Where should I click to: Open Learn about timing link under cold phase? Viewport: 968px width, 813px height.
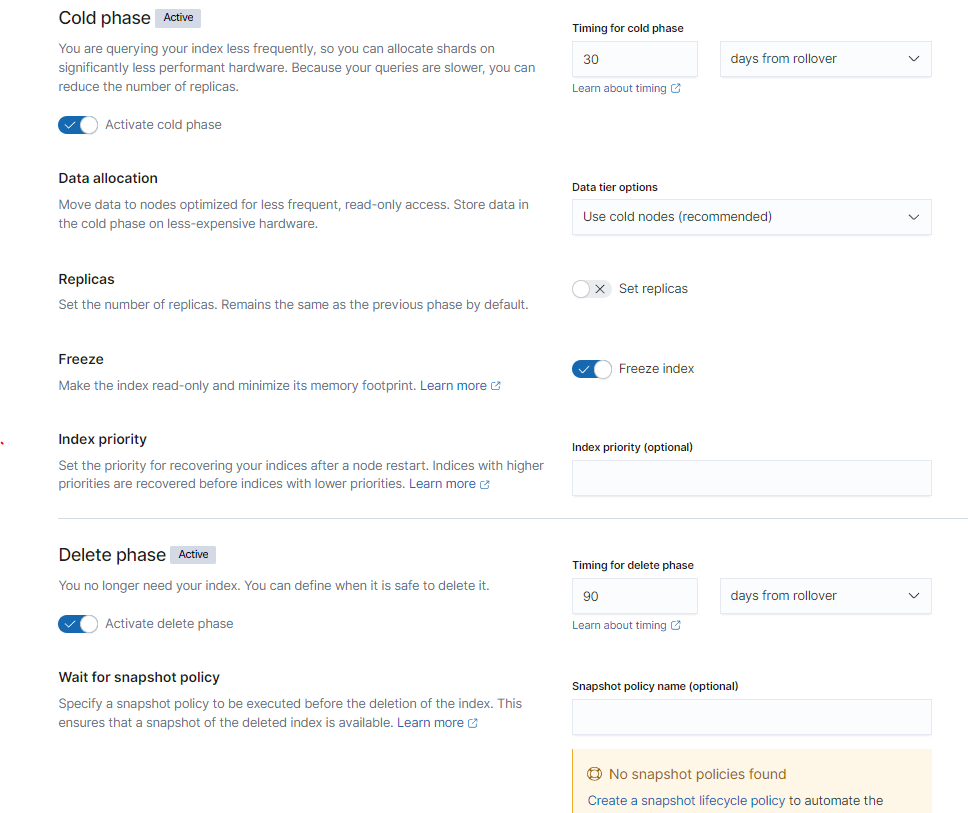[x=626, y=88]
